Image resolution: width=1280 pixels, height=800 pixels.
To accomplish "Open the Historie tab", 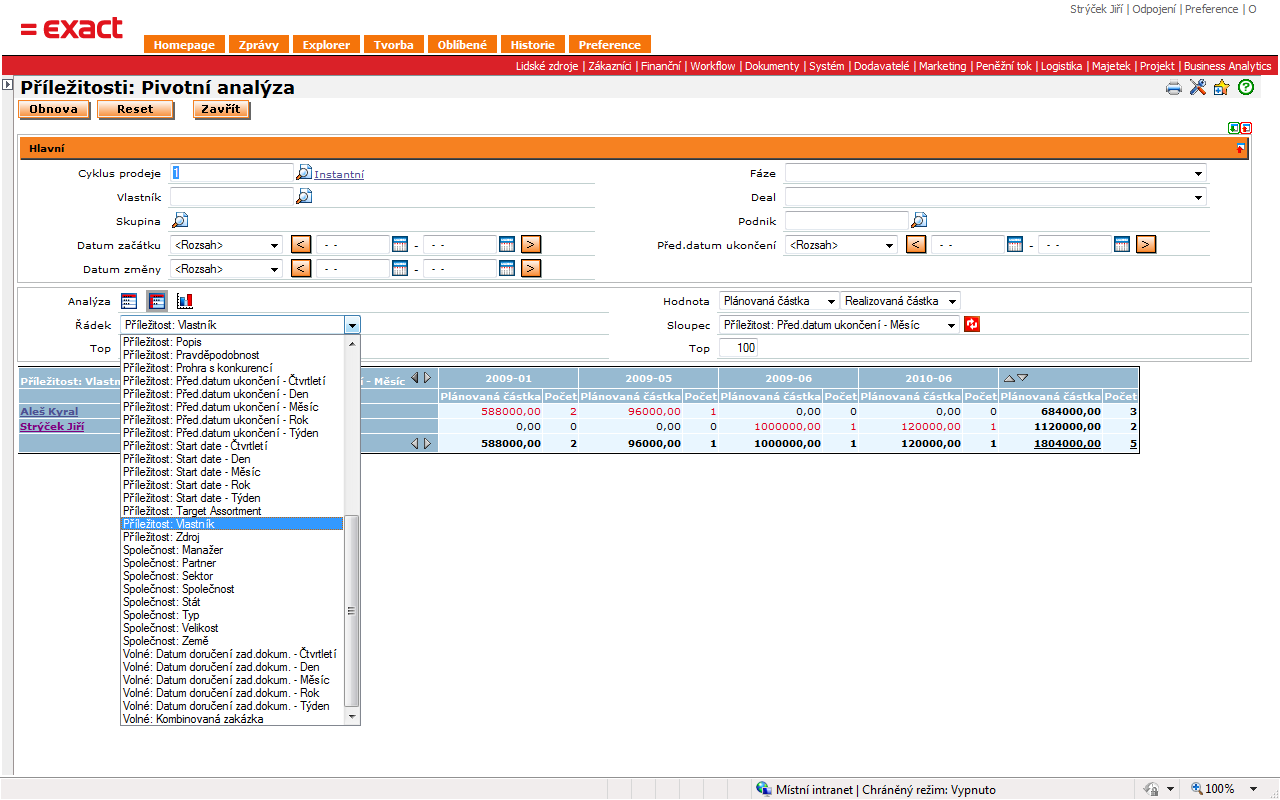I will point(532,45).
